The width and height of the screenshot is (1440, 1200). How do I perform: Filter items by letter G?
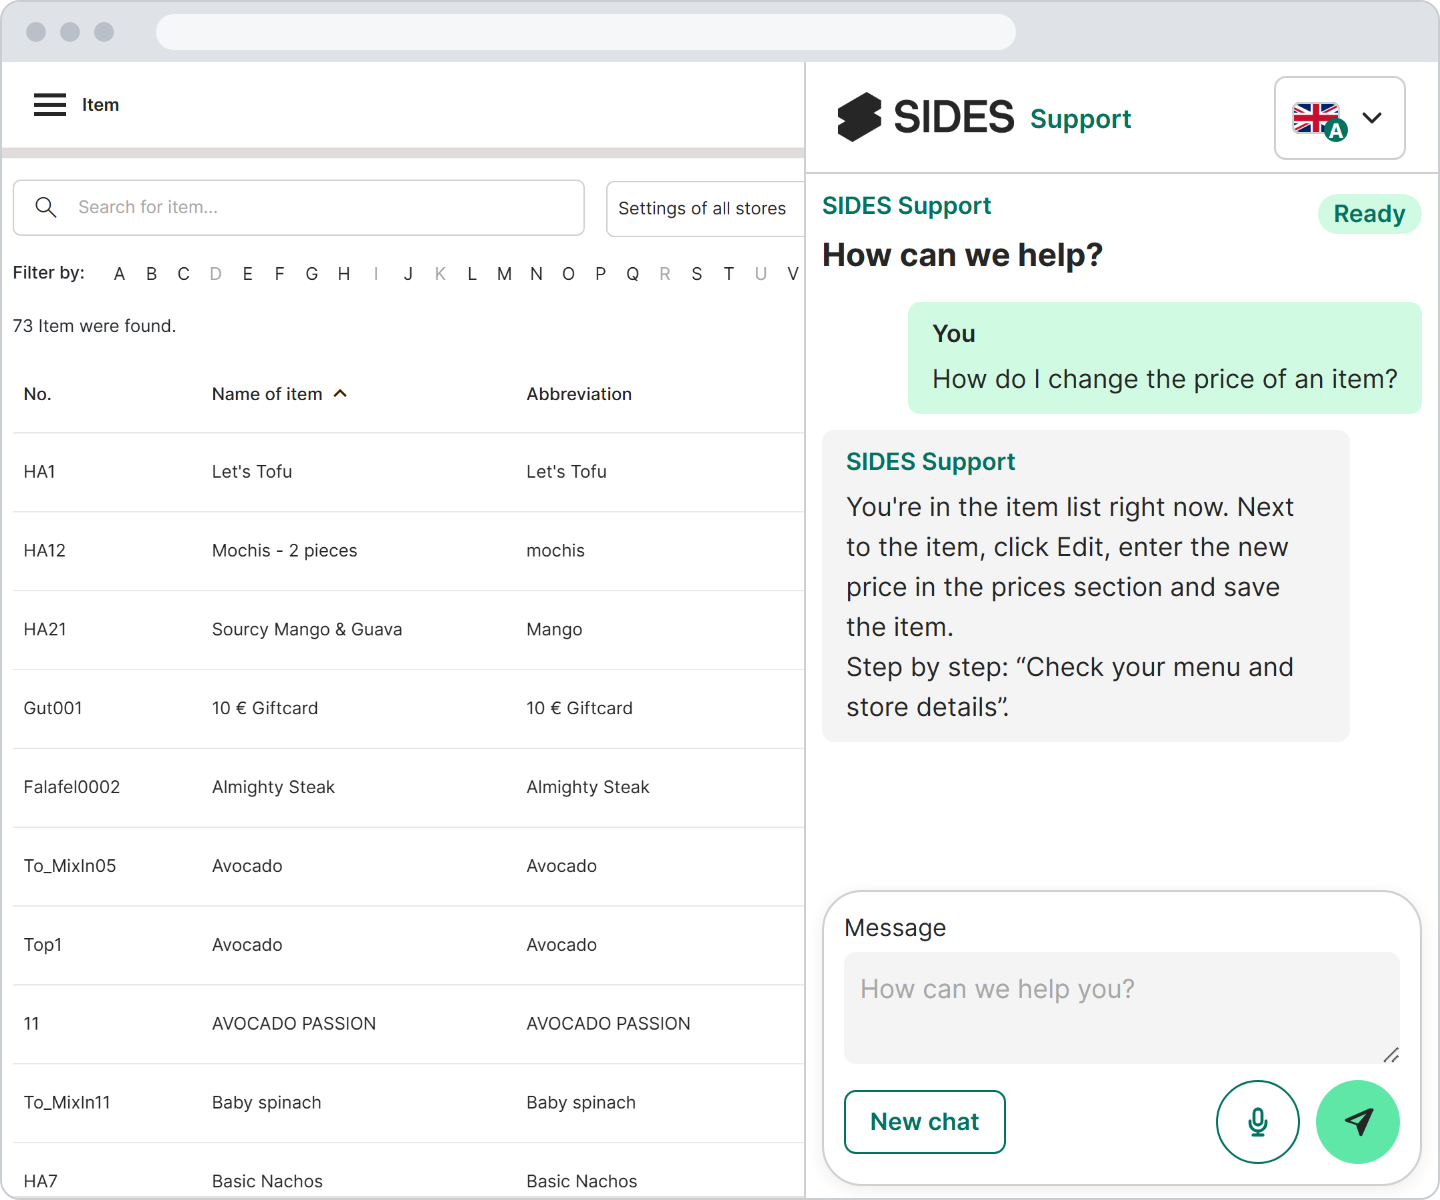312,274
